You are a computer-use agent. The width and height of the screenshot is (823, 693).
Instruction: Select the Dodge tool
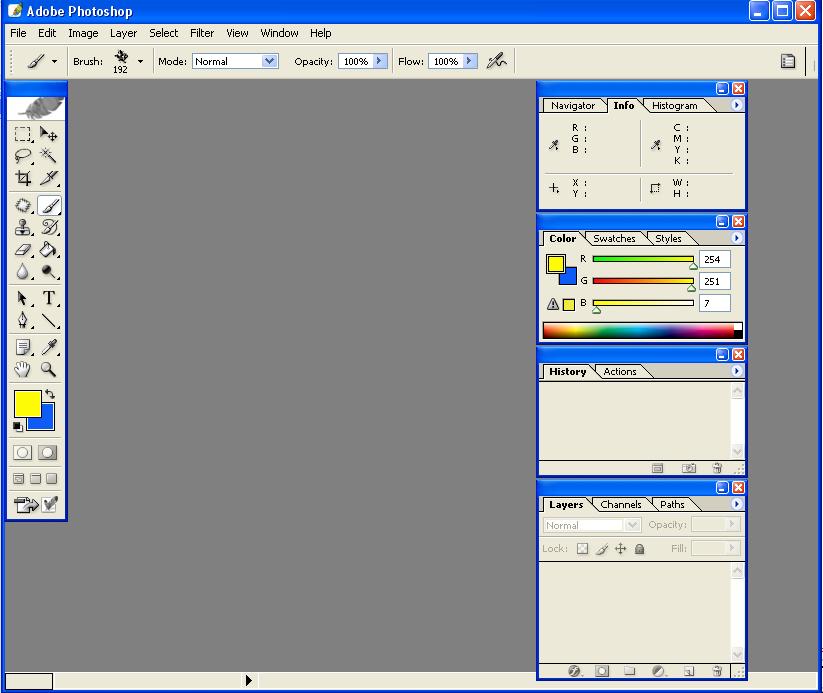[x=48, y=271]
